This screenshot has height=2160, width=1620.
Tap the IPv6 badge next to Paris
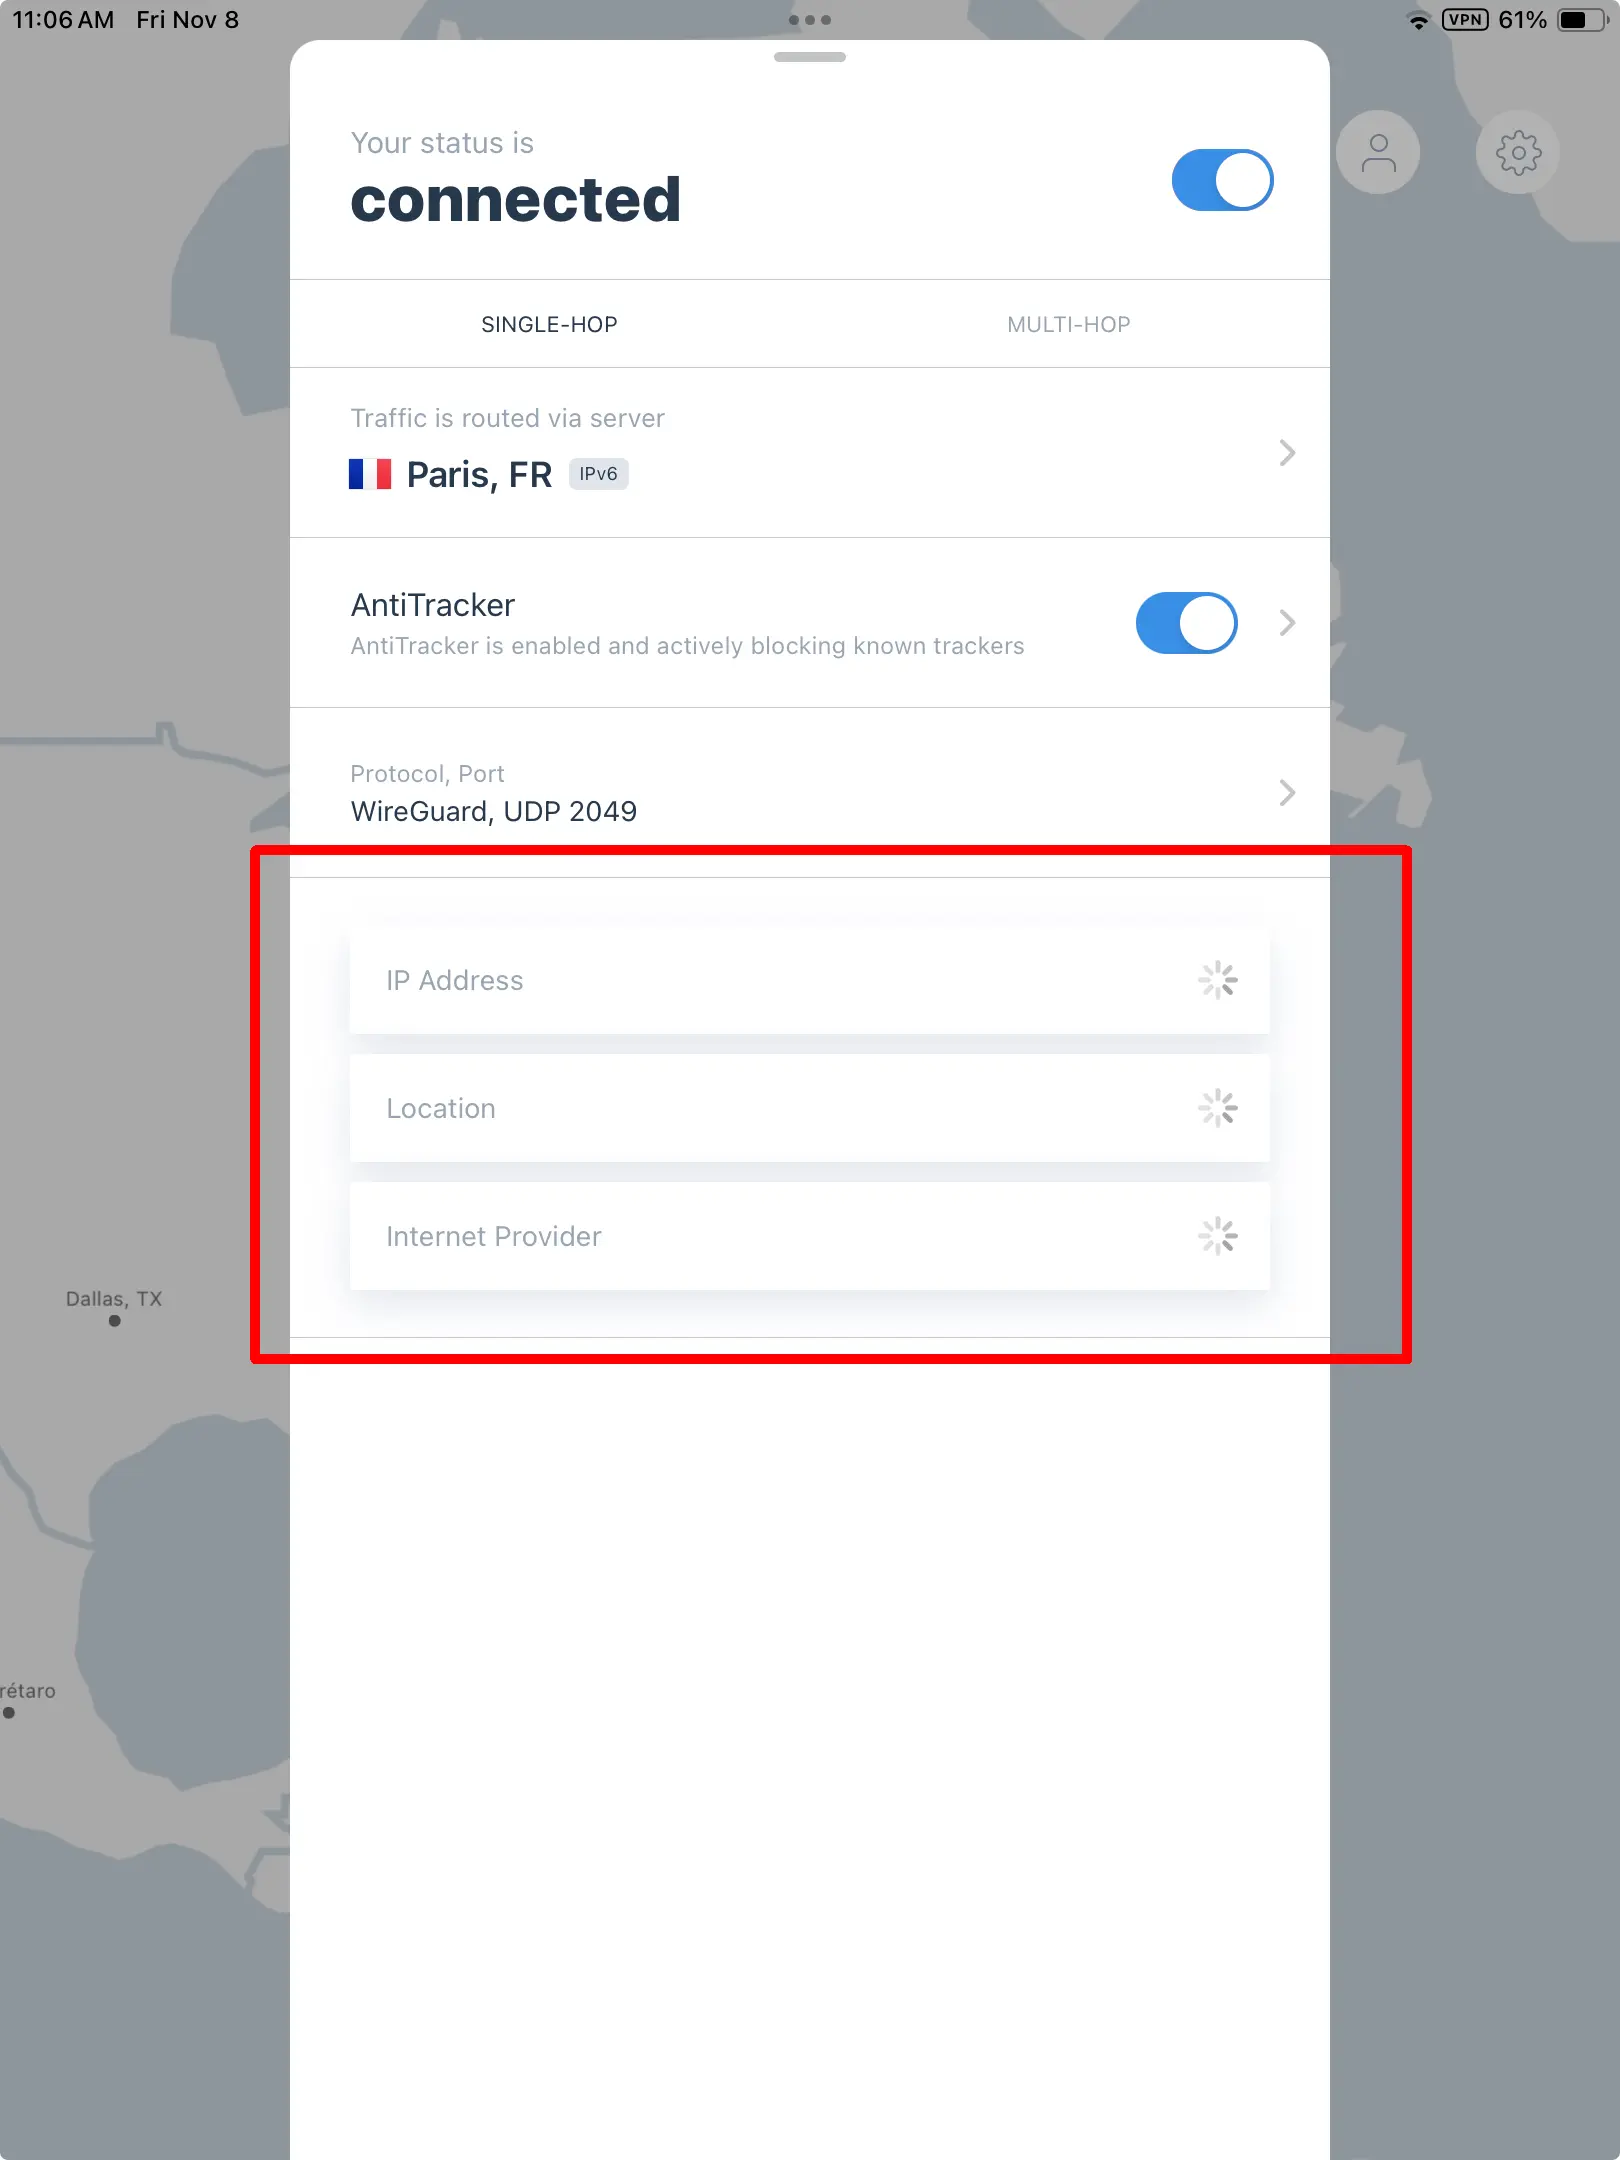pyautogui.click(x=598, y=474)
